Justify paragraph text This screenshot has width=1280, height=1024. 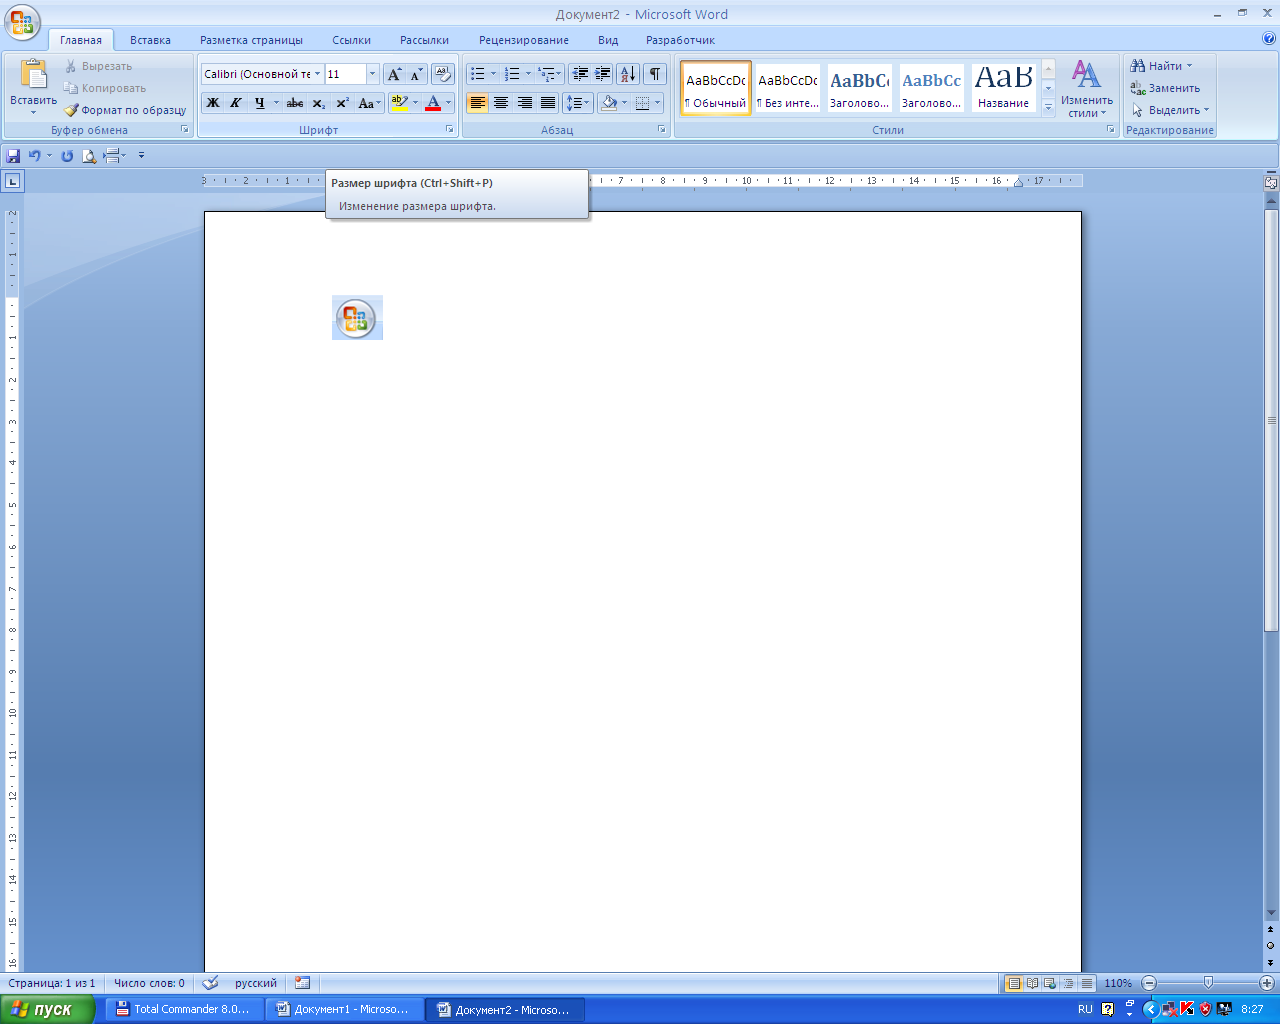click(548, 103)
